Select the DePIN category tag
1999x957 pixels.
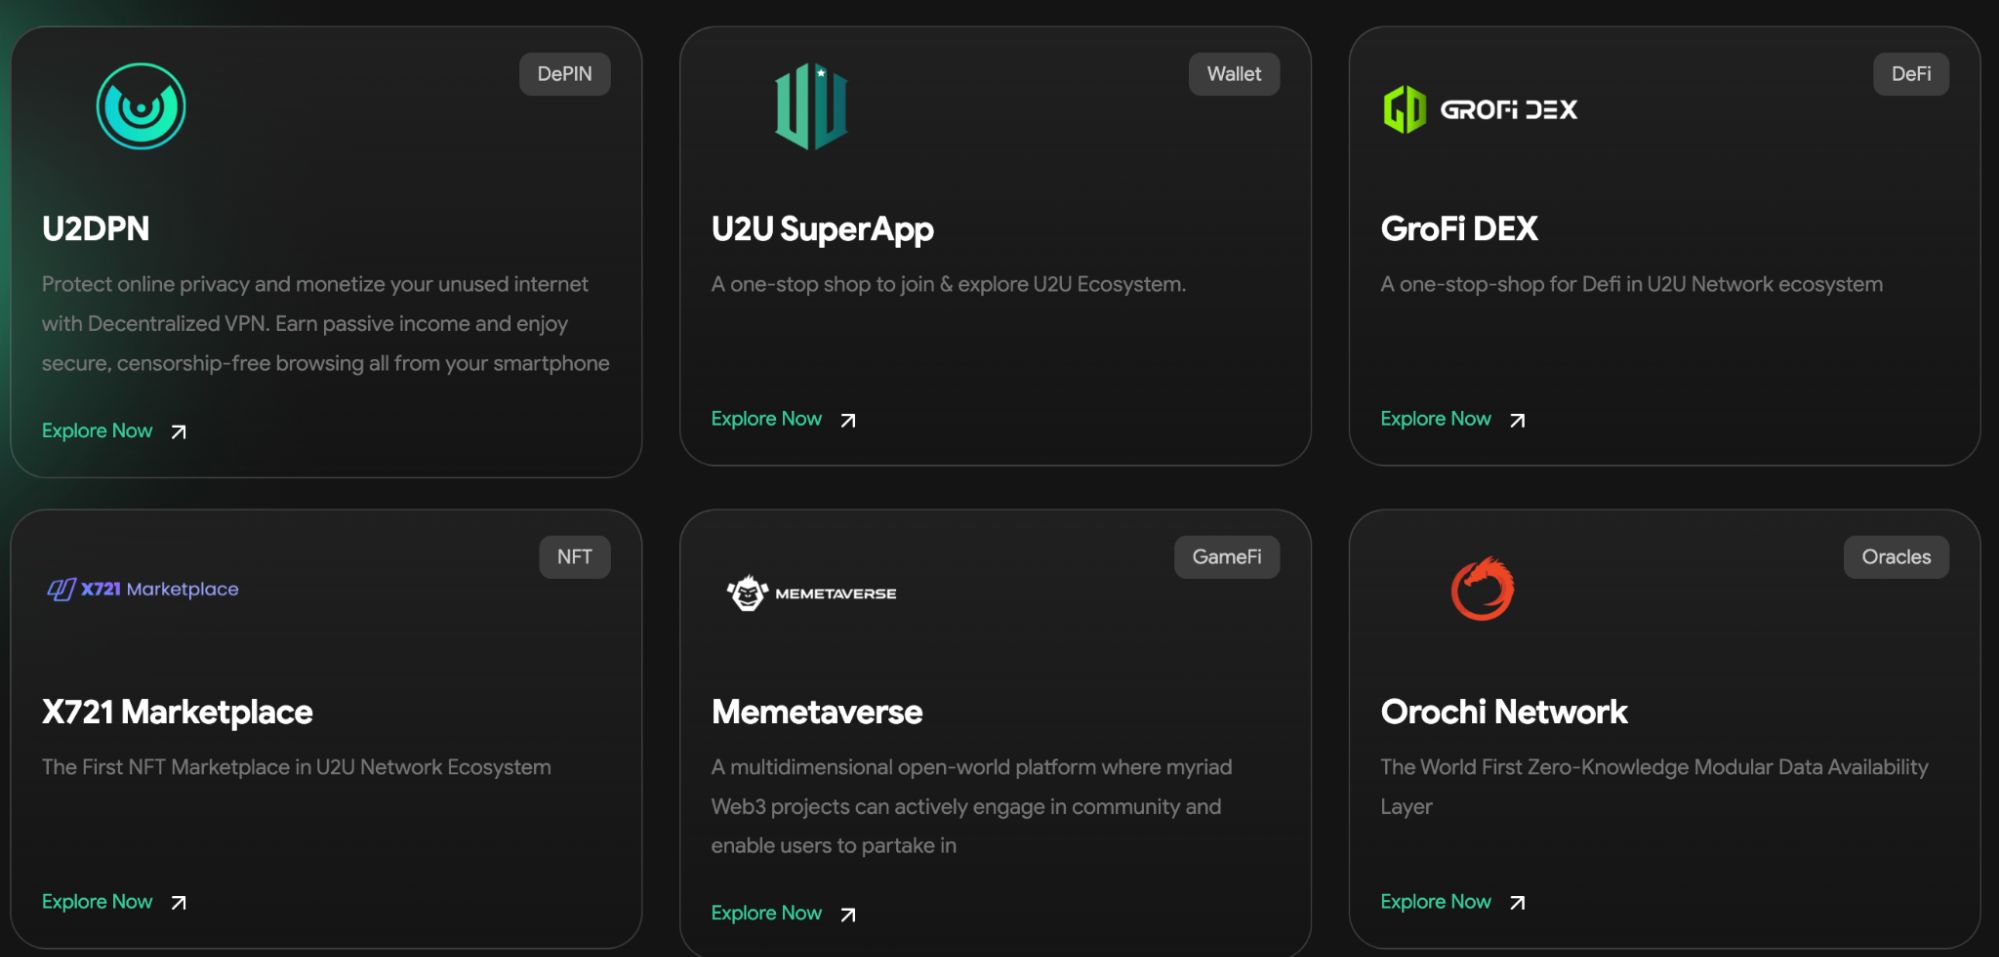click(564, 74)
